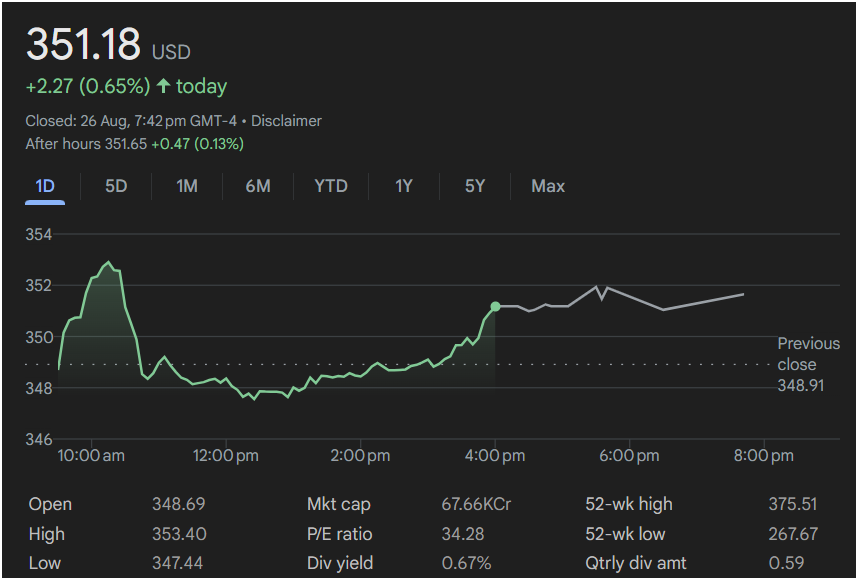Select the YTD tab

(x=331, y=186)
